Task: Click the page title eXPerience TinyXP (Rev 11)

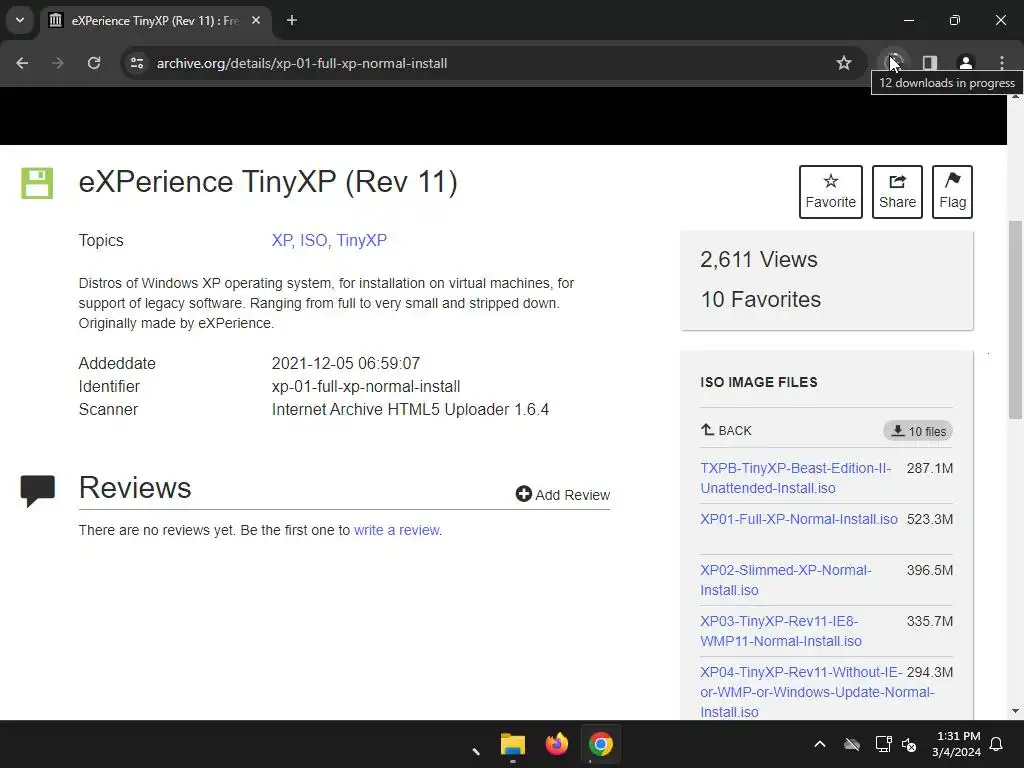Action: pos(268,182)
